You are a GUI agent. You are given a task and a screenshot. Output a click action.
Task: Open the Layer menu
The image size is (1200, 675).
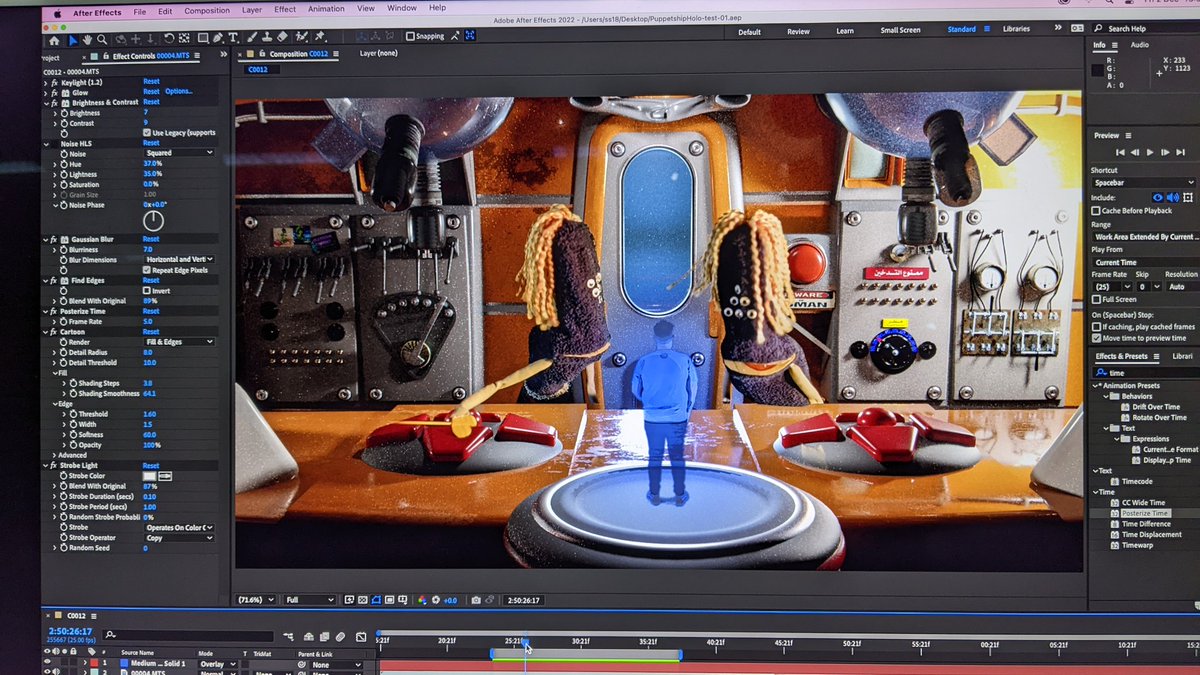[252, 10]
